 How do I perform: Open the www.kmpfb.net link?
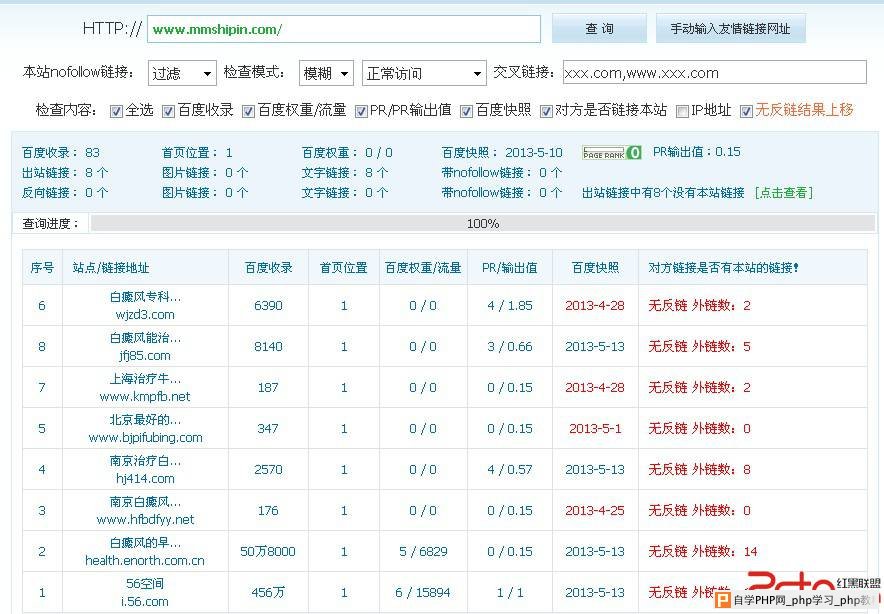pos(145,397)
